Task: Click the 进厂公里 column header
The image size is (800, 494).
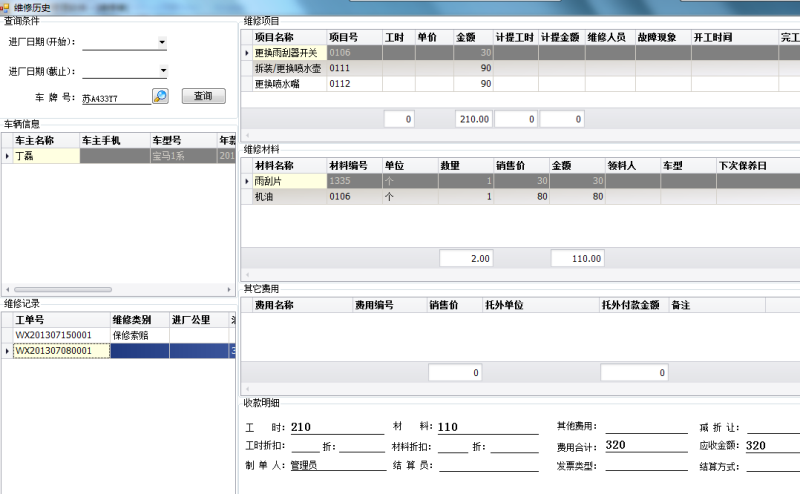Action: point(199,320)
